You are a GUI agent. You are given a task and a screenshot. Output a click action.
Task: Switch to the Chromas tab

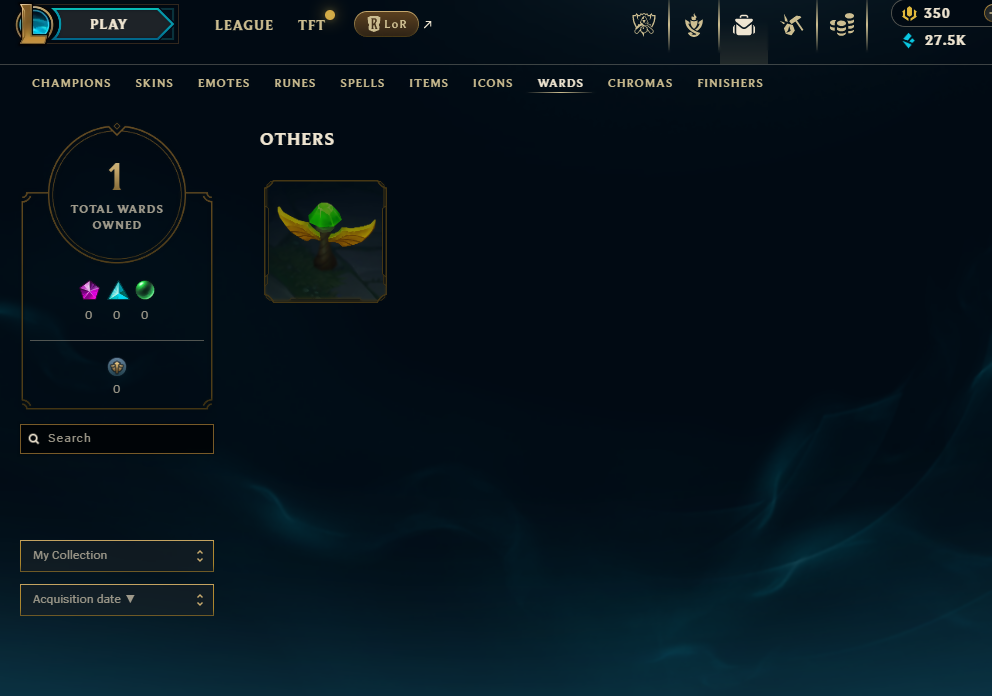640,83
